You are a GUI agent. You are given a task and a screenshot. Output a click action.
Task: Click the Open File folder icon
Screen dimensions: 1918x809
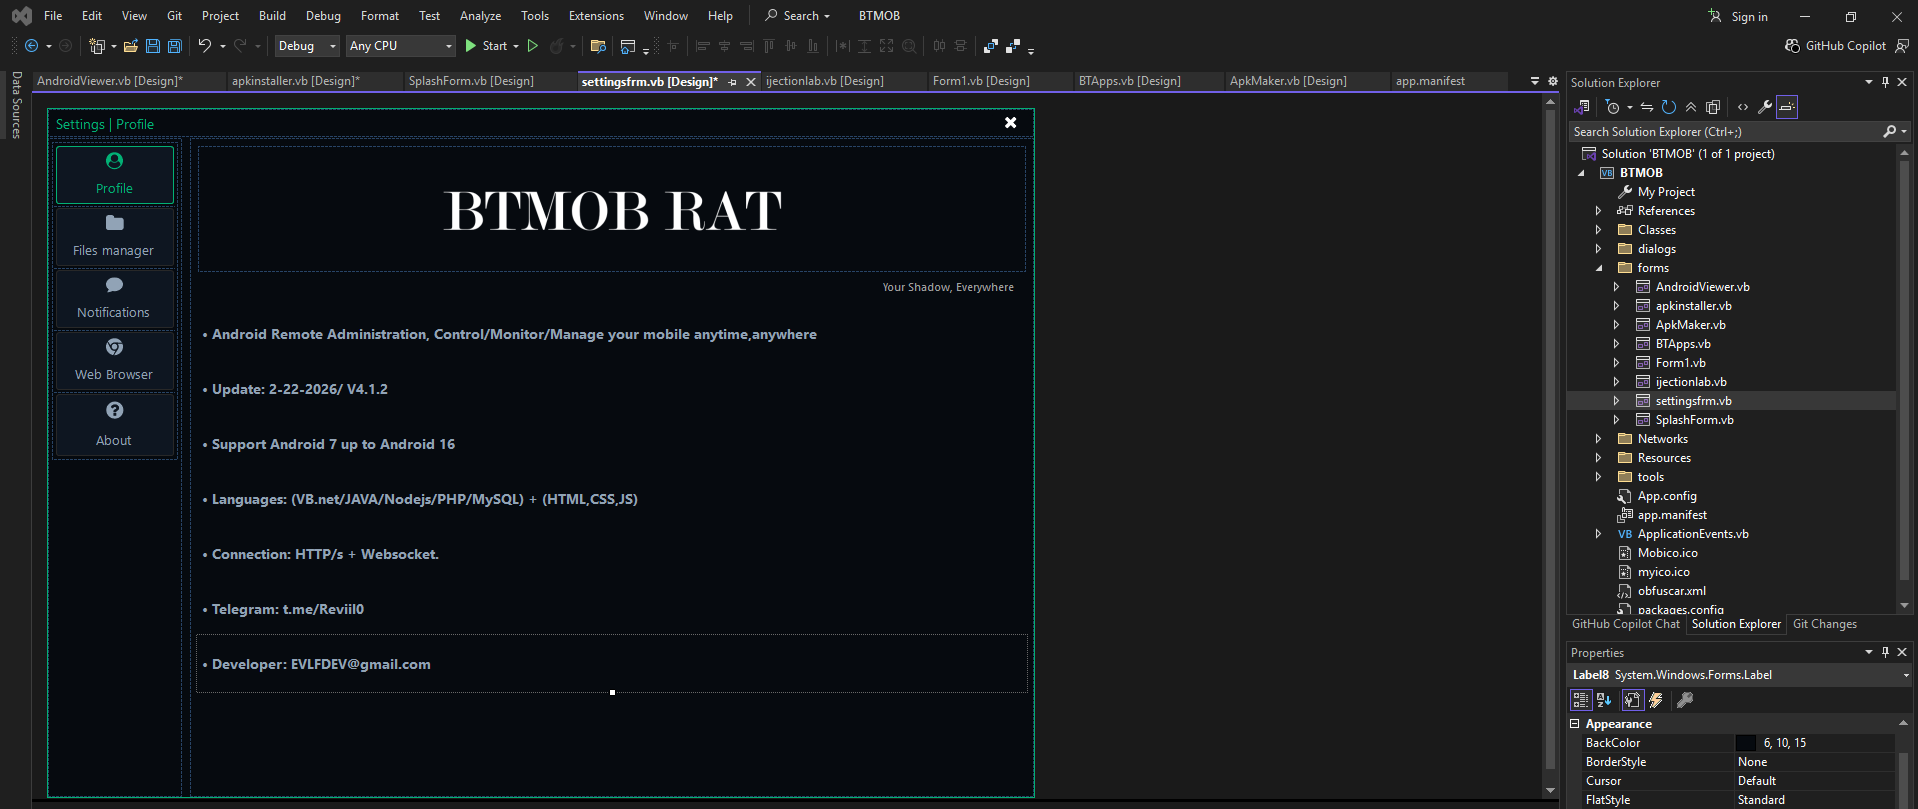(130, 46)
